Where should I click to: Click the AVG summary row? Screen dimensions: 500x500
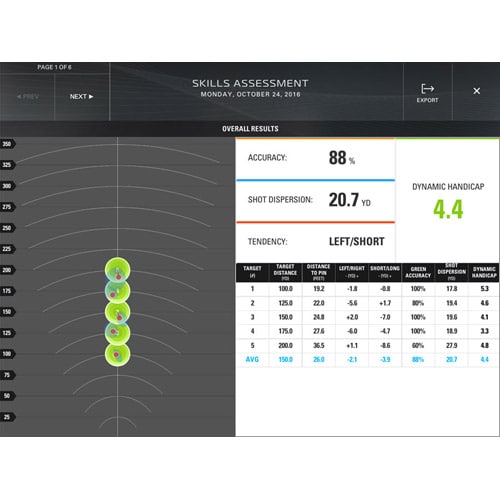(x=367, y=360)
